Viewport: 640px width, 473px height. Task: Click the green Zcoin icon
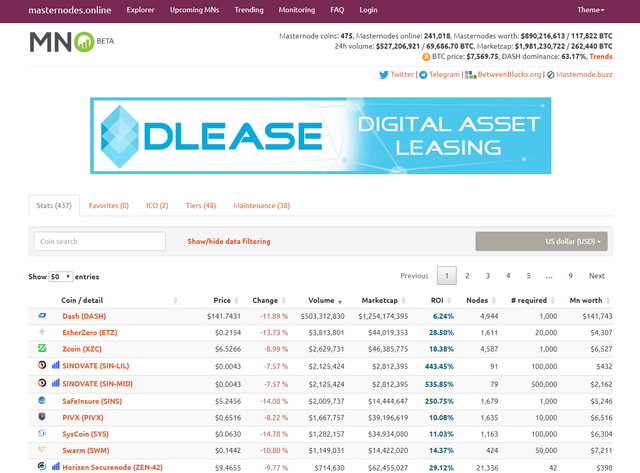(42, 348)
